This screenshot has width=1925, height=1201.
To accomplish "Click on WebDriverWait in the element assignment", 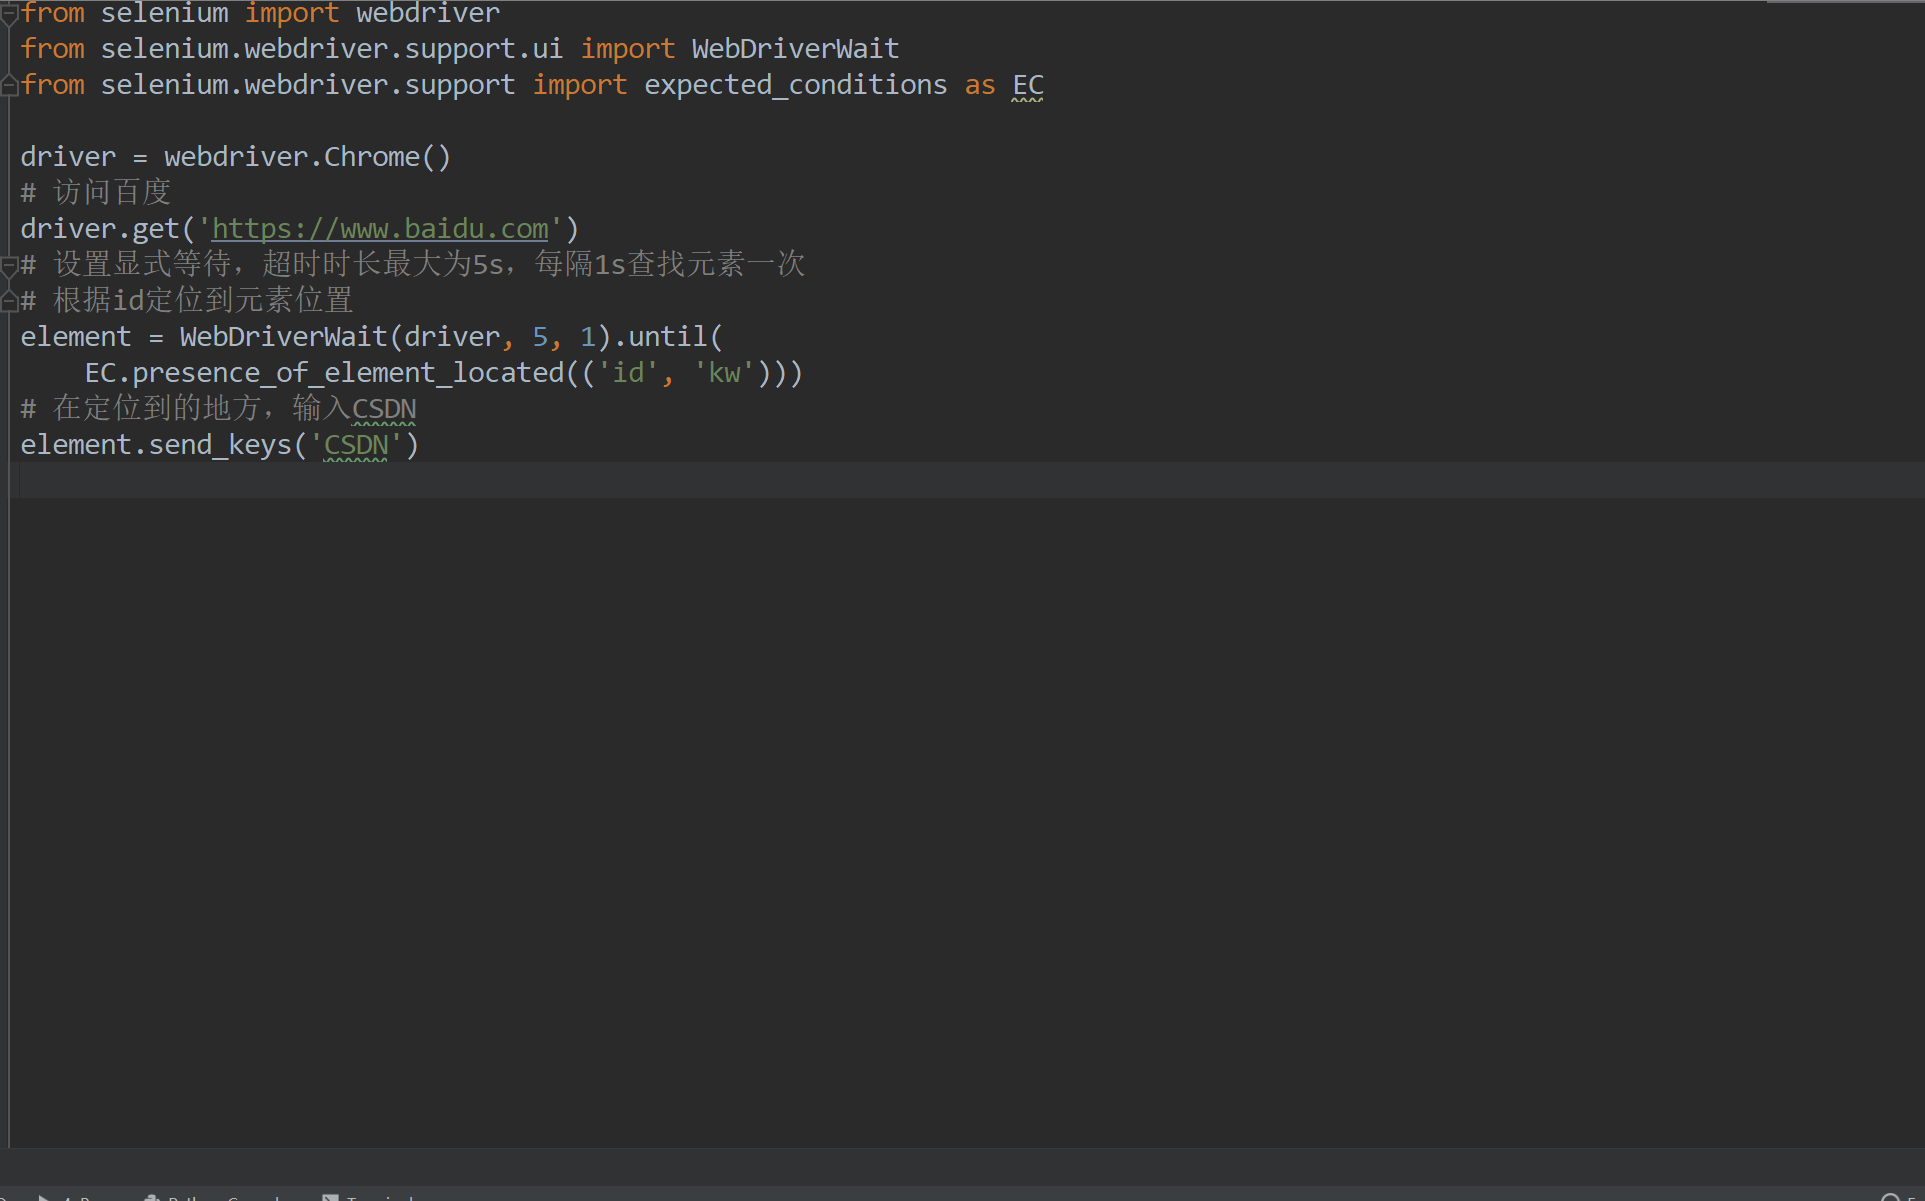I will pos(283,337).
